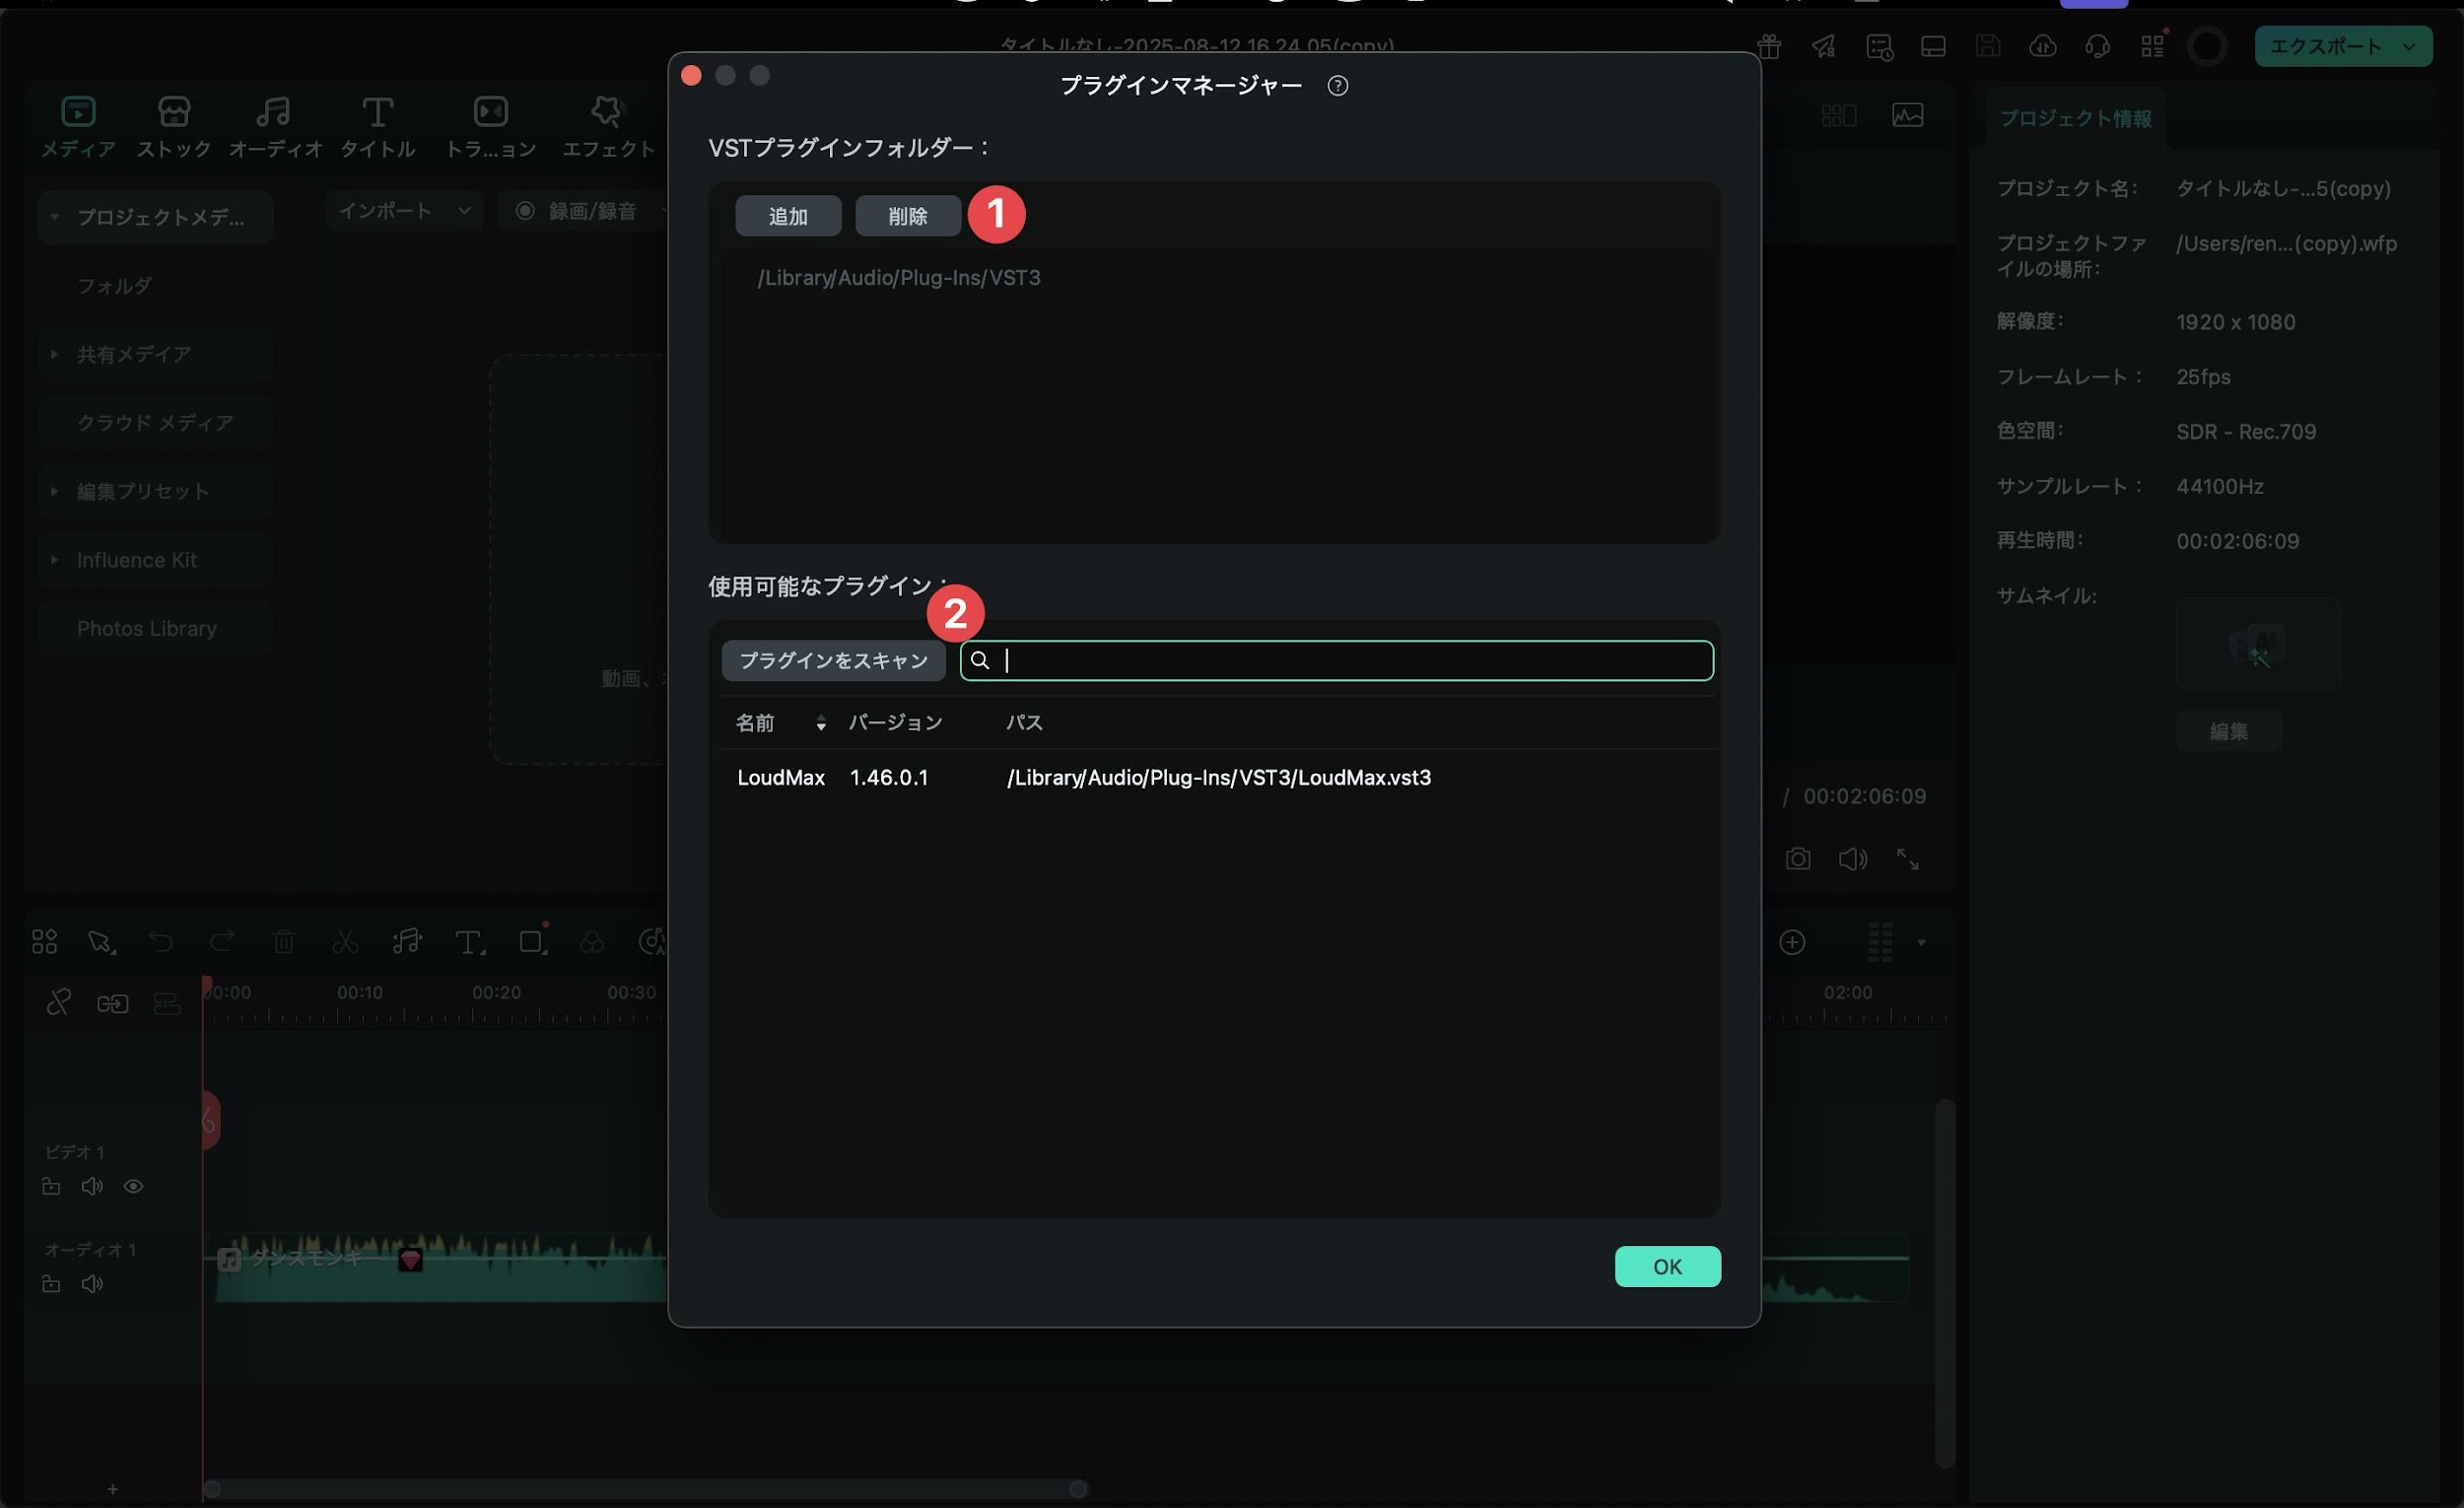Mute the オーディオ1 track speaker

92,1284
